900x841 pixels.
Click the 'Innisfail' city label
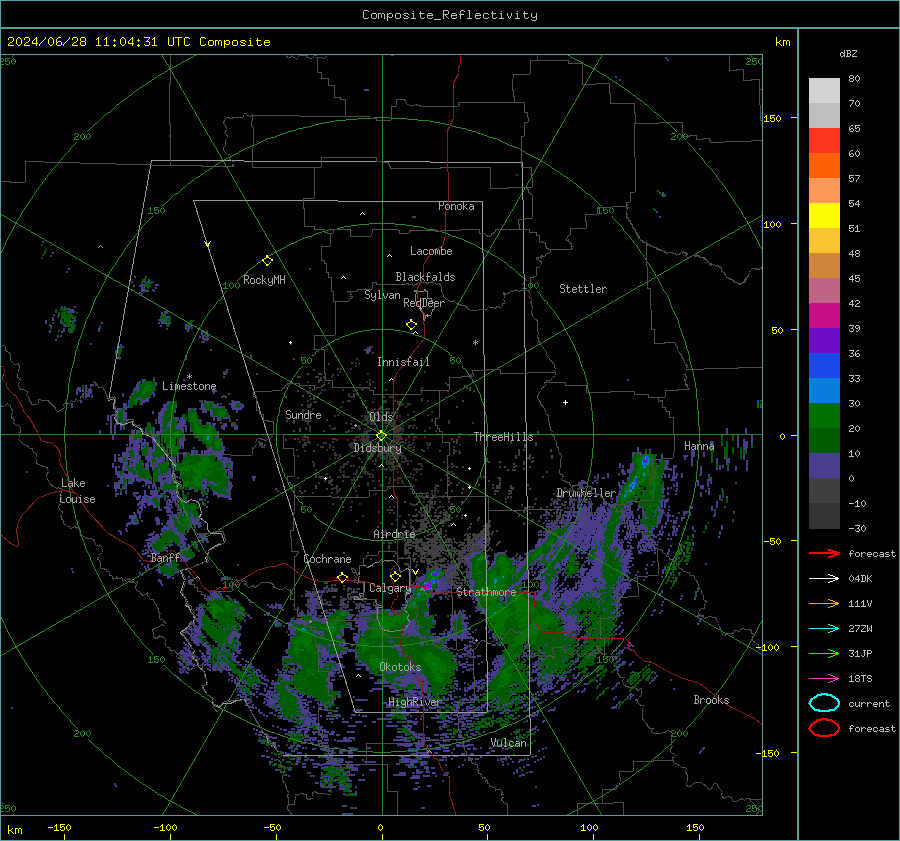point(403,362)
